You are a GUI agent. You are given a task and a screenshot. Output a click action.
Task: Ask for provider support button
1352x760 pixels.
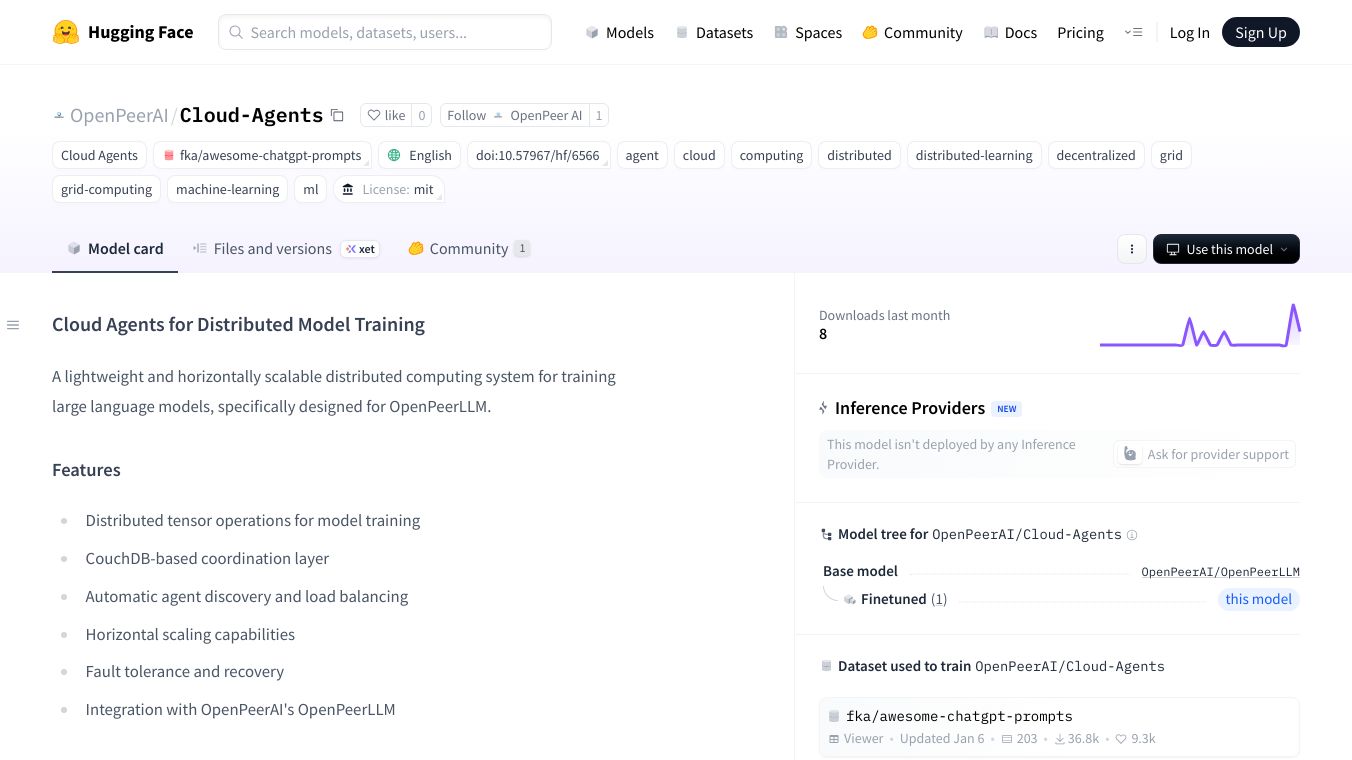[1205, 454]
